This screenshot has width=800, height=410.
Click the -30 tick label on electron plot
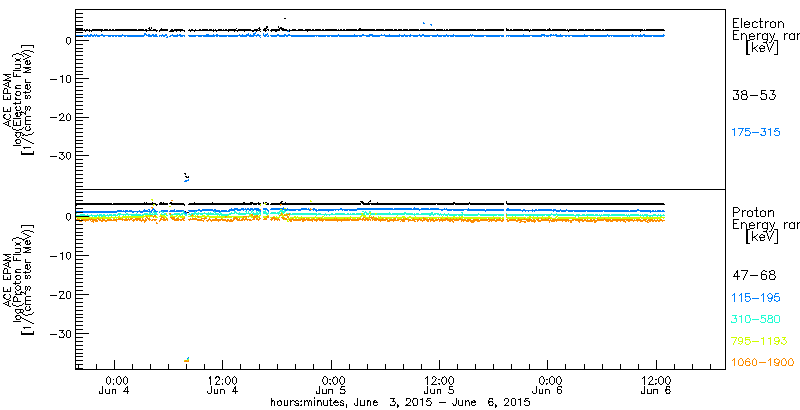(x=63, y=156)
